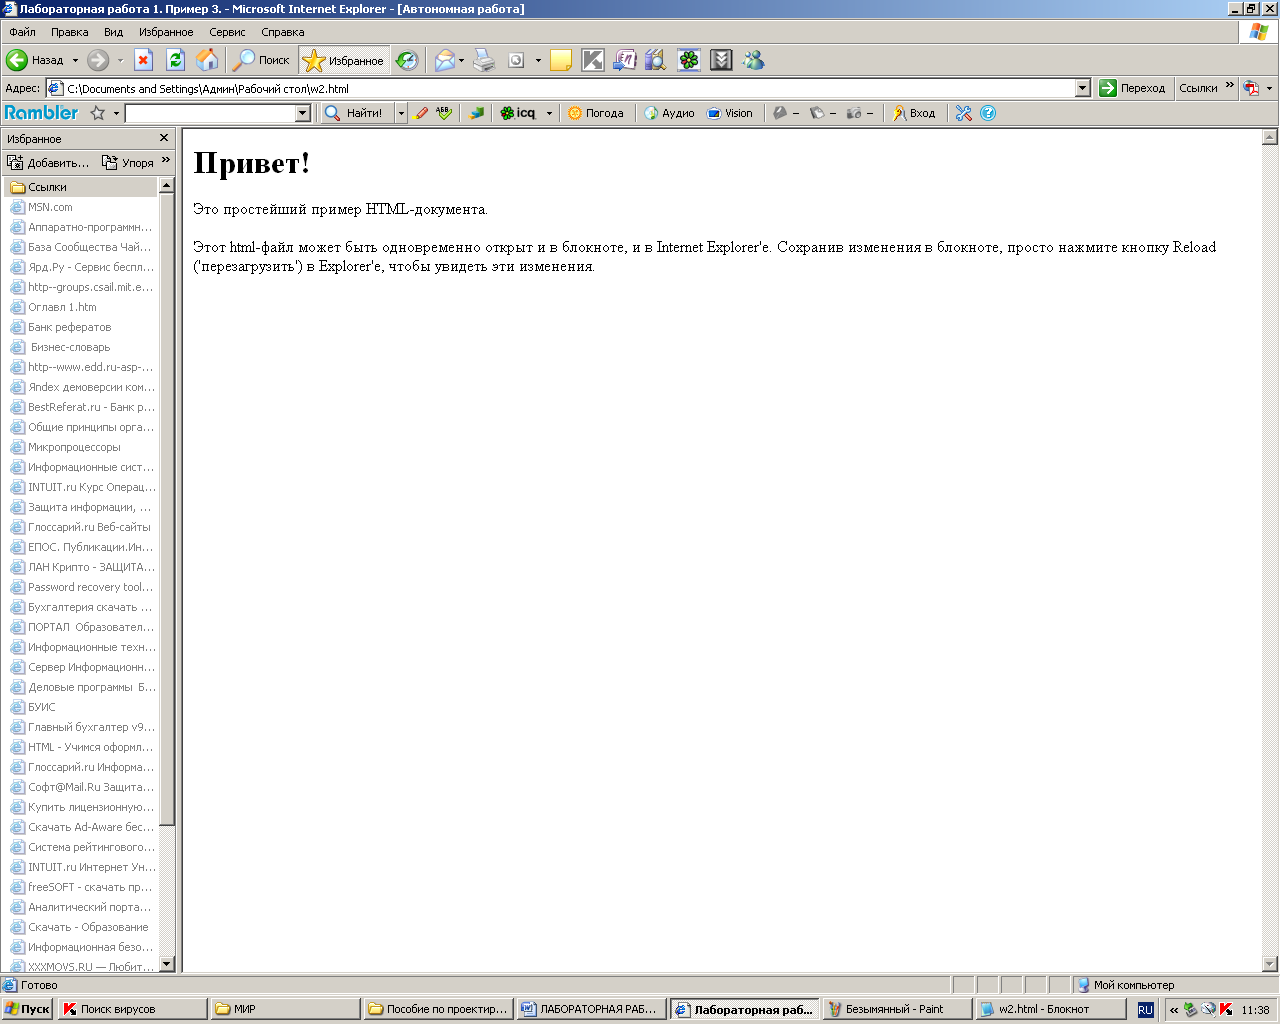Open the History clock icon
Screen dimensions: 1280x1024
pos(407,60)
